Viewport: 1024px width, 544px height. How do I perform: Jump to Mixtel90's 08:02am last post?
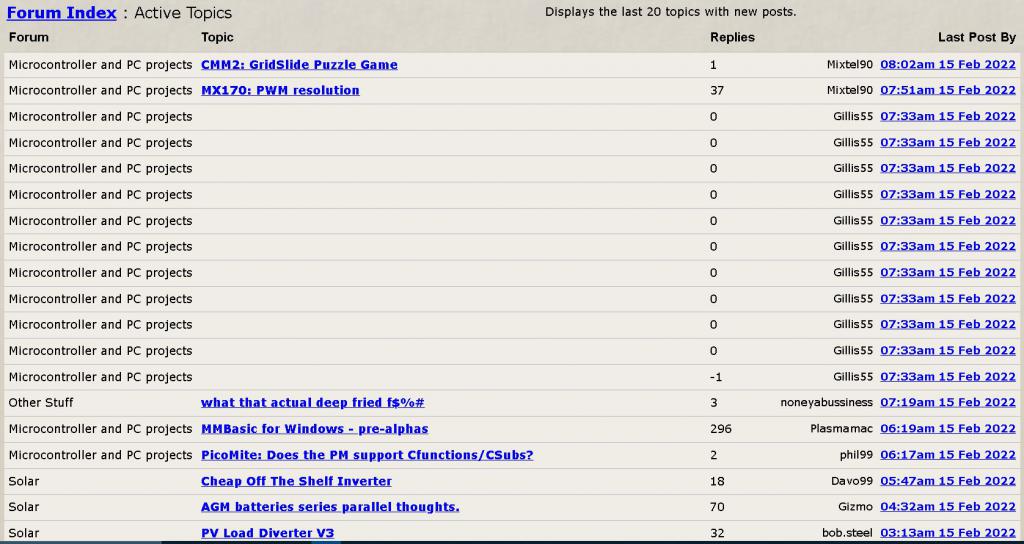point(947,65)
